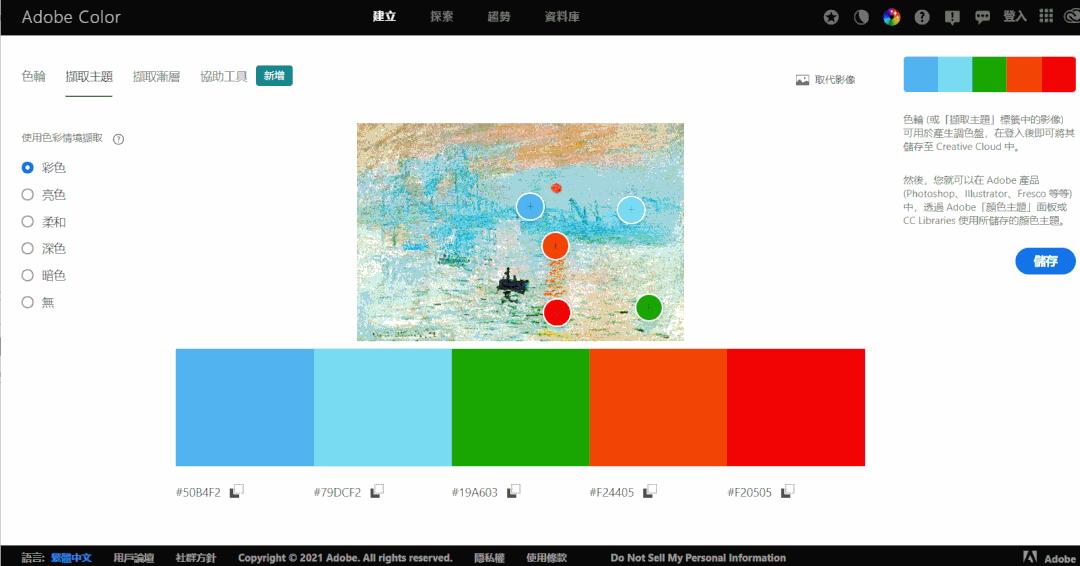Open the chat bubble icon
The image size is (1080, 566).
[x=982, y=18]
